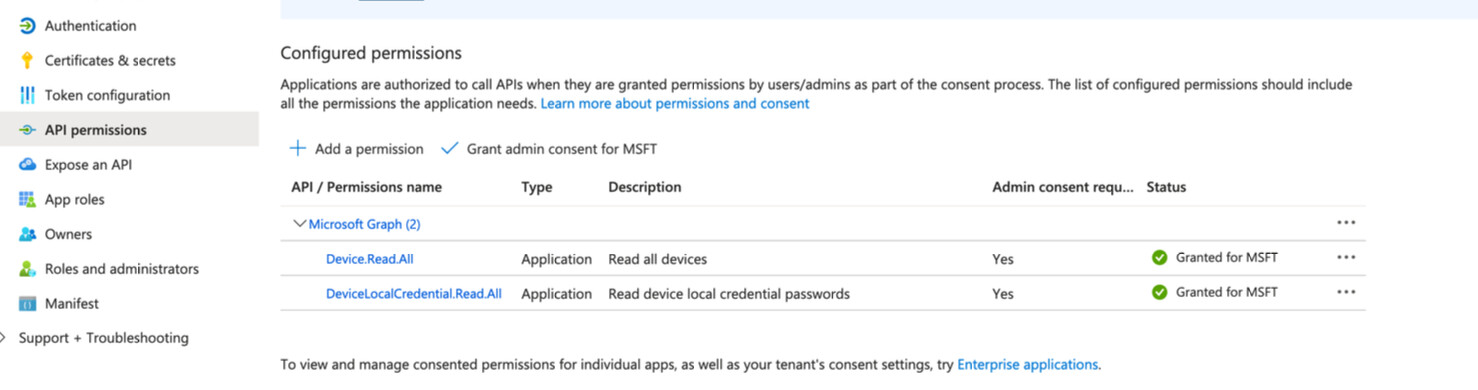
Task: Open Device.Read.All permission link
Action: pos(370,259)
